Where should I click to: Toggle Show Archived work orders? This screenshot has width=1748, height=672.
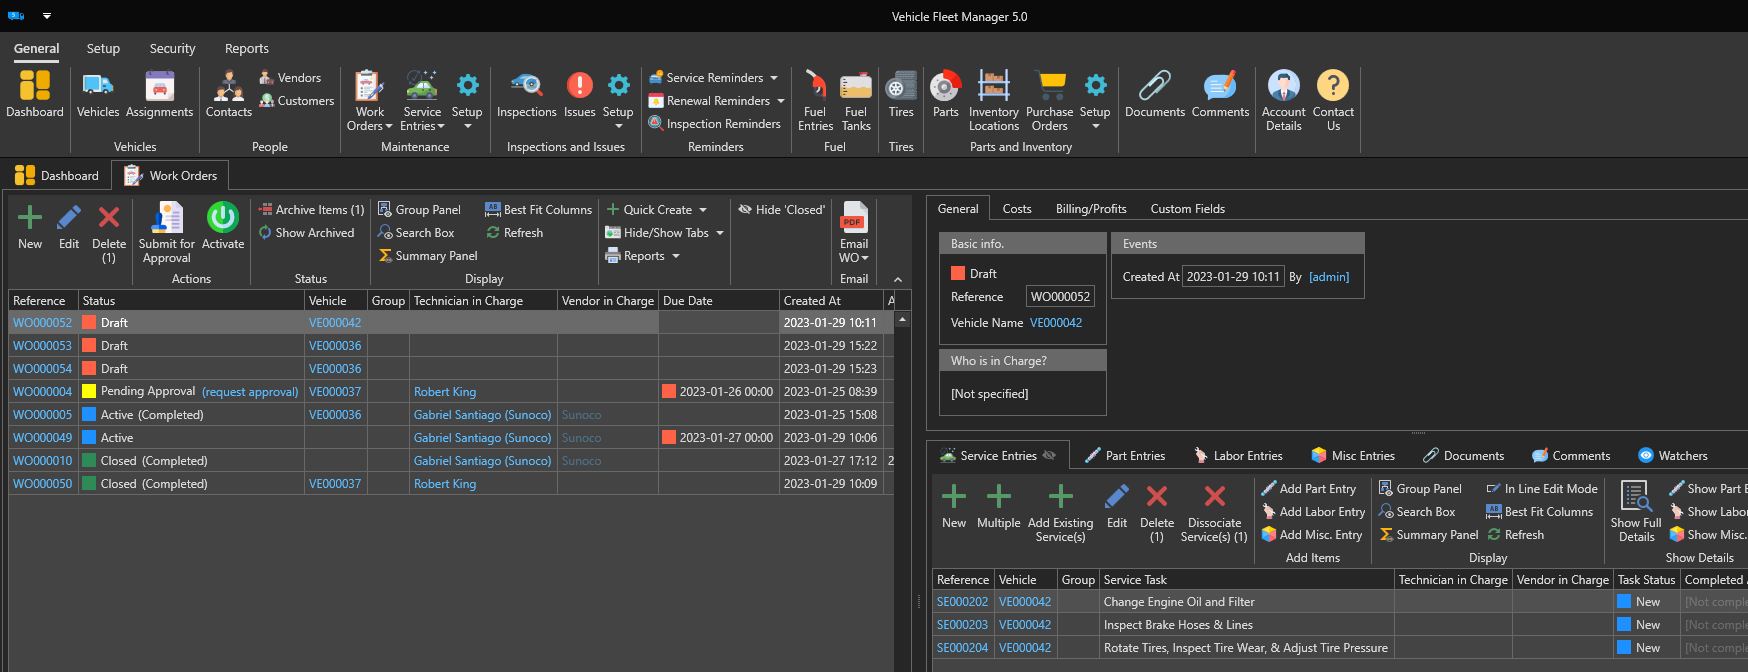coord(307,233)
